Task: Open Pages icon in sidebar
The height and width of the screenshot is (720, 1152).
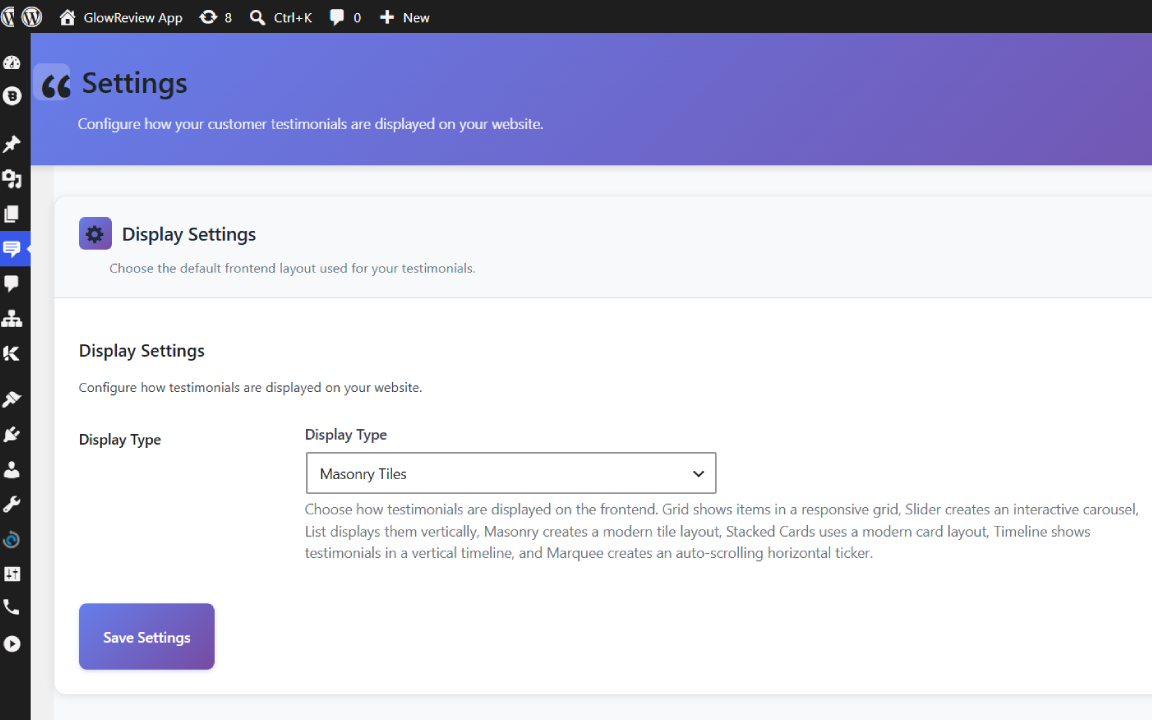Action: point(12,214)
